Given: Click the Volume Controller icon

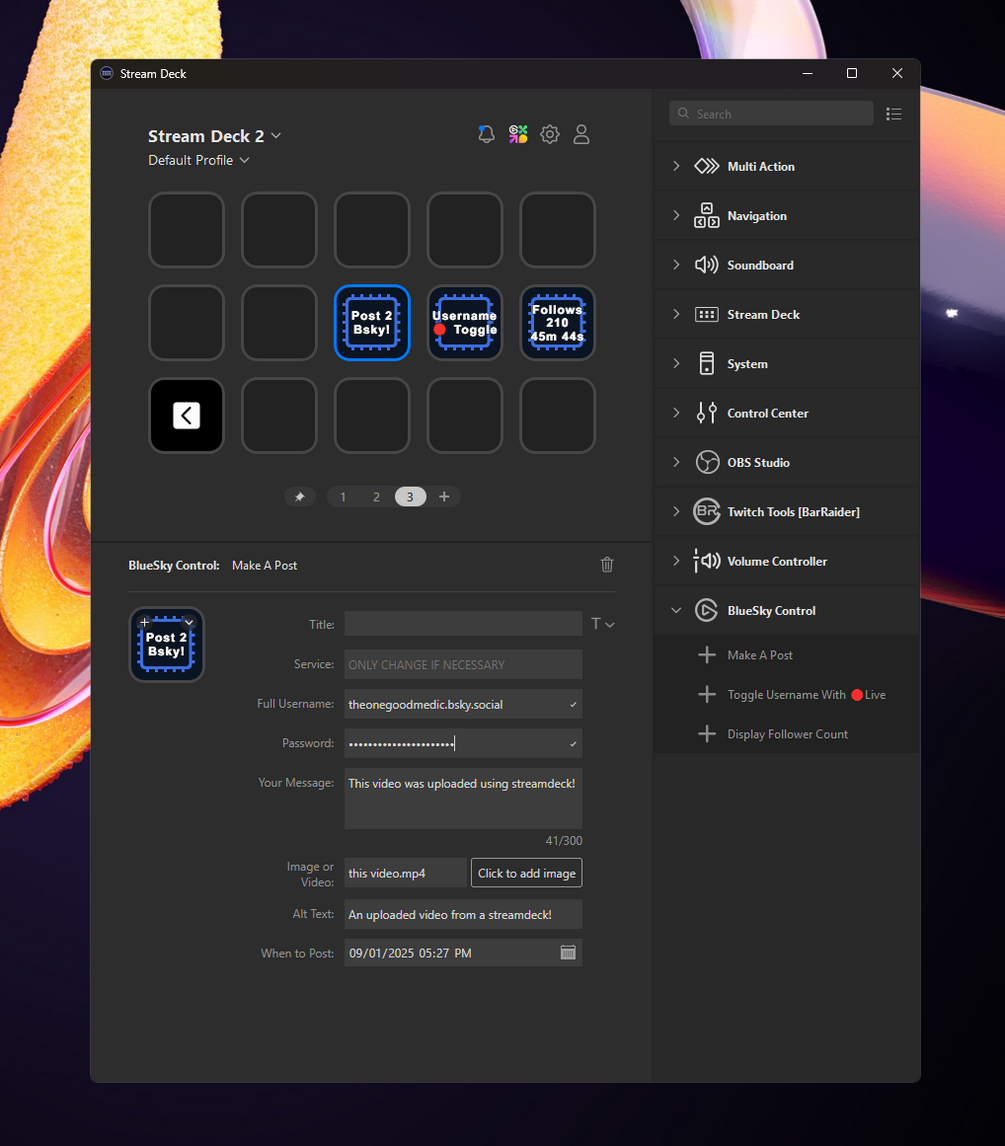Looking at the screenshot, I should (707, 561).
